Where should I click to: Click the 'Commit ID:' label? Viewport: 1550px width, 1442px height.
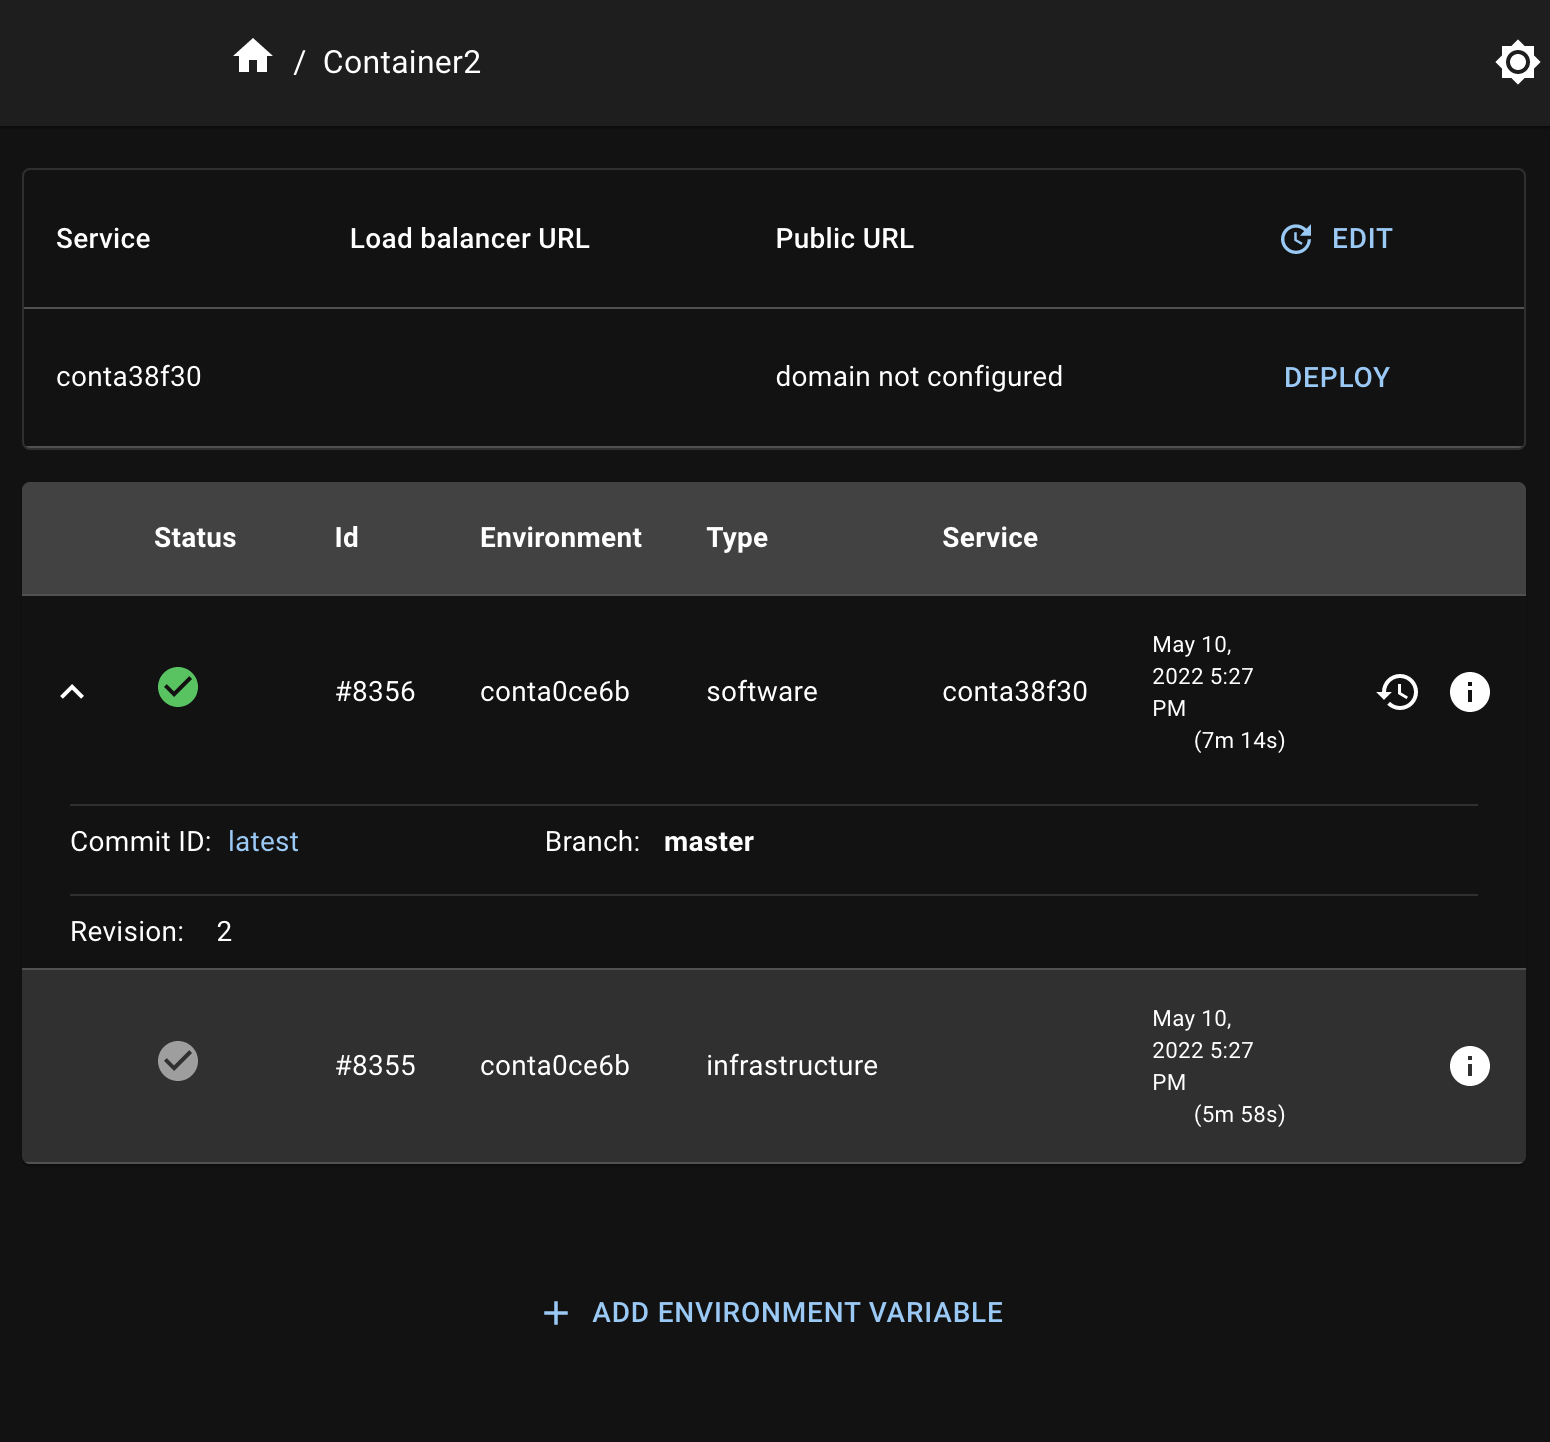click(x=141, y=842)
